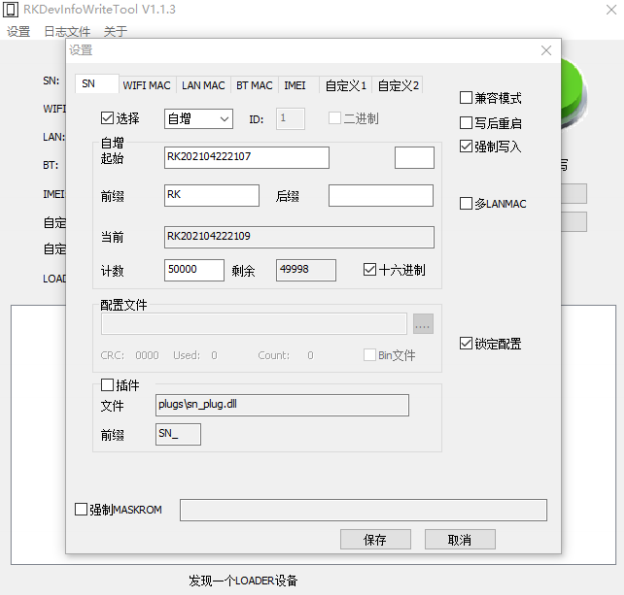This screenshot has width=624, height=595.
Task: Click the RKDevInfoWriteTool app icon in title bar
Action: [10, 9]
